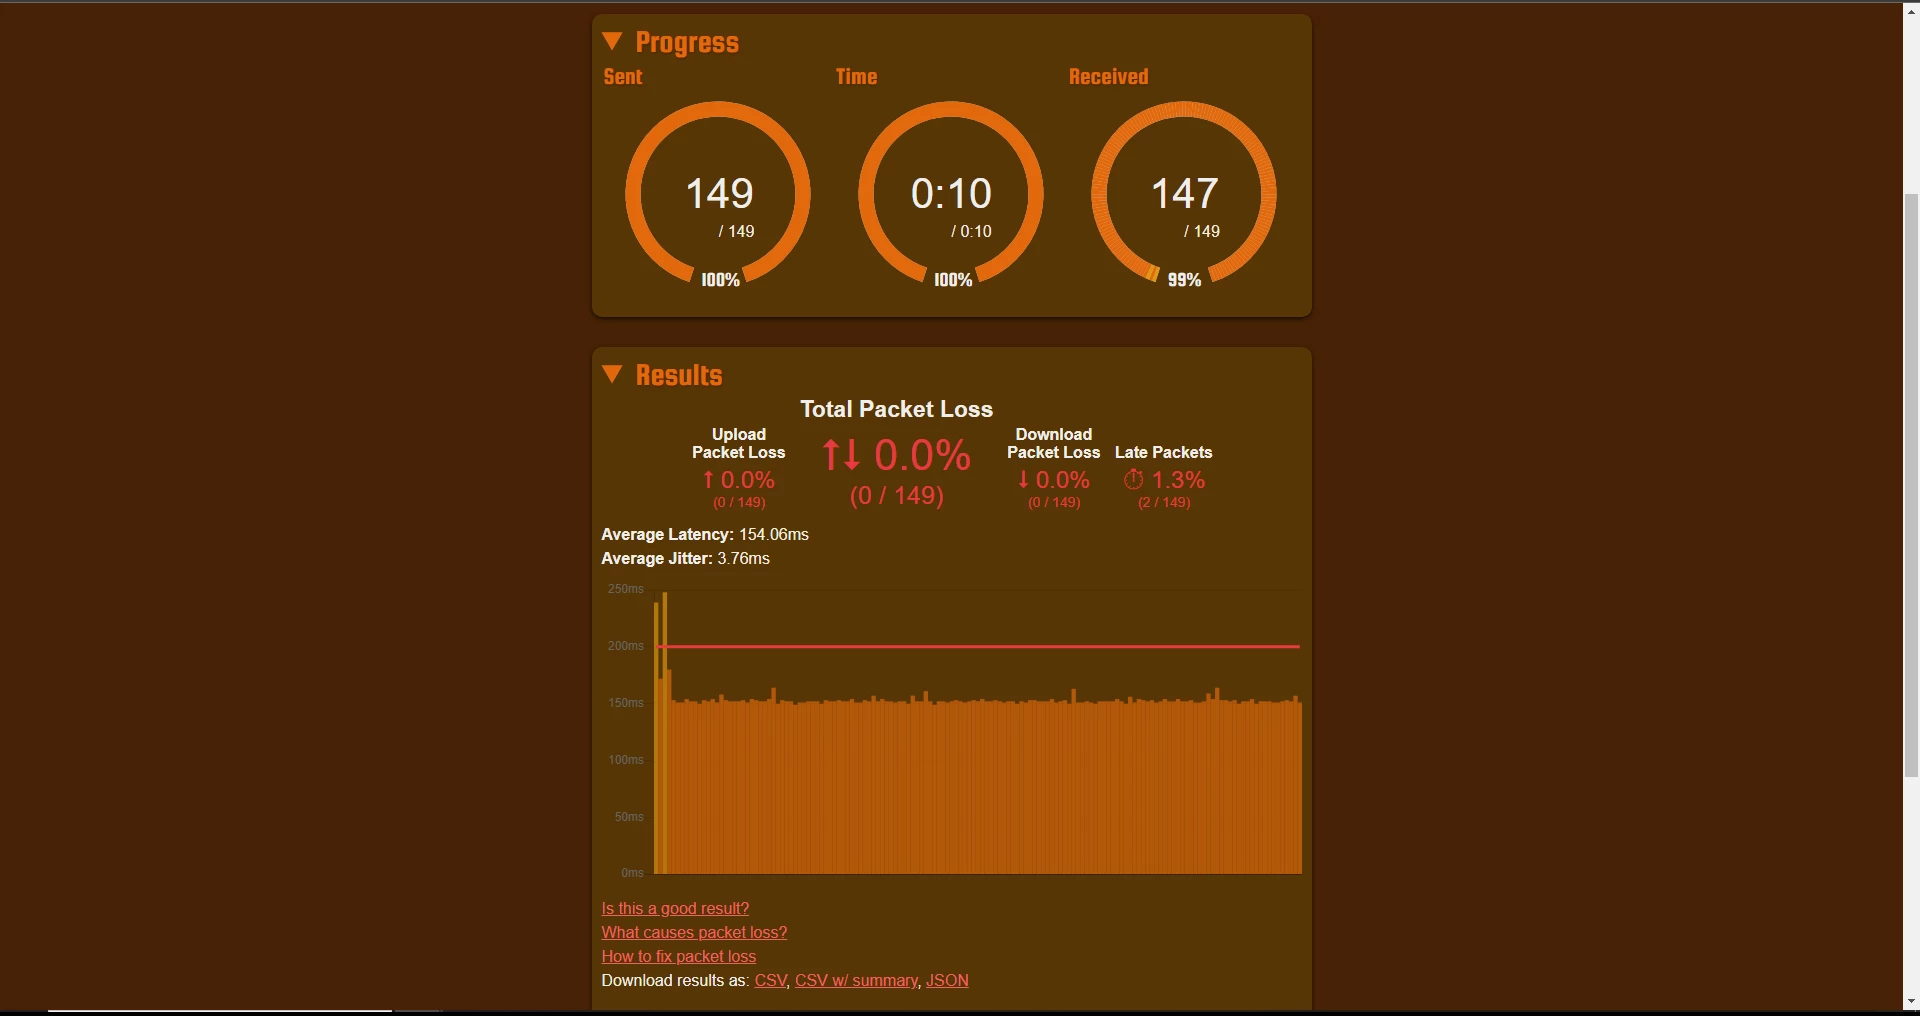Click the Time circular progress gauge
This screenshot has height=1016, width=1923.
(951, 194)
